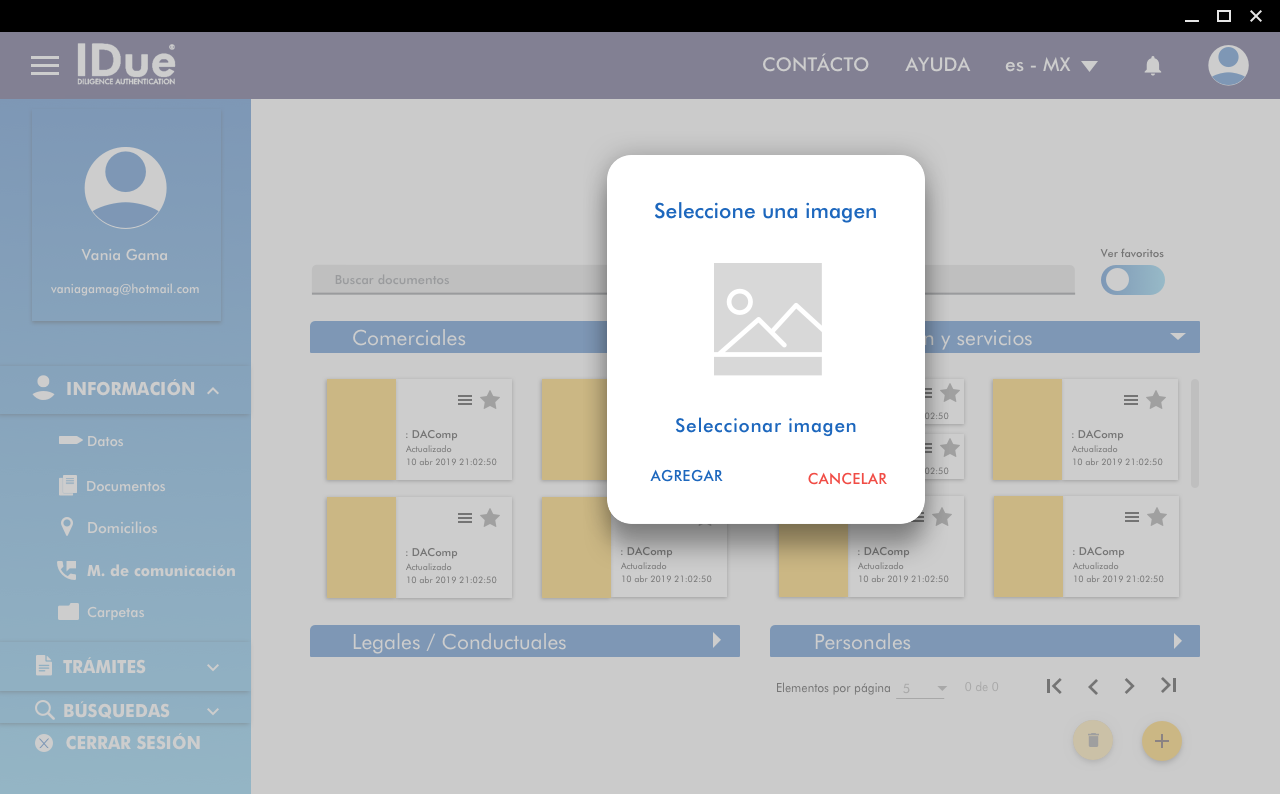This screenshot has height=794, width=1280.
Task: Favorite the top-right DAComp document card
Action: coord(1156,400)
